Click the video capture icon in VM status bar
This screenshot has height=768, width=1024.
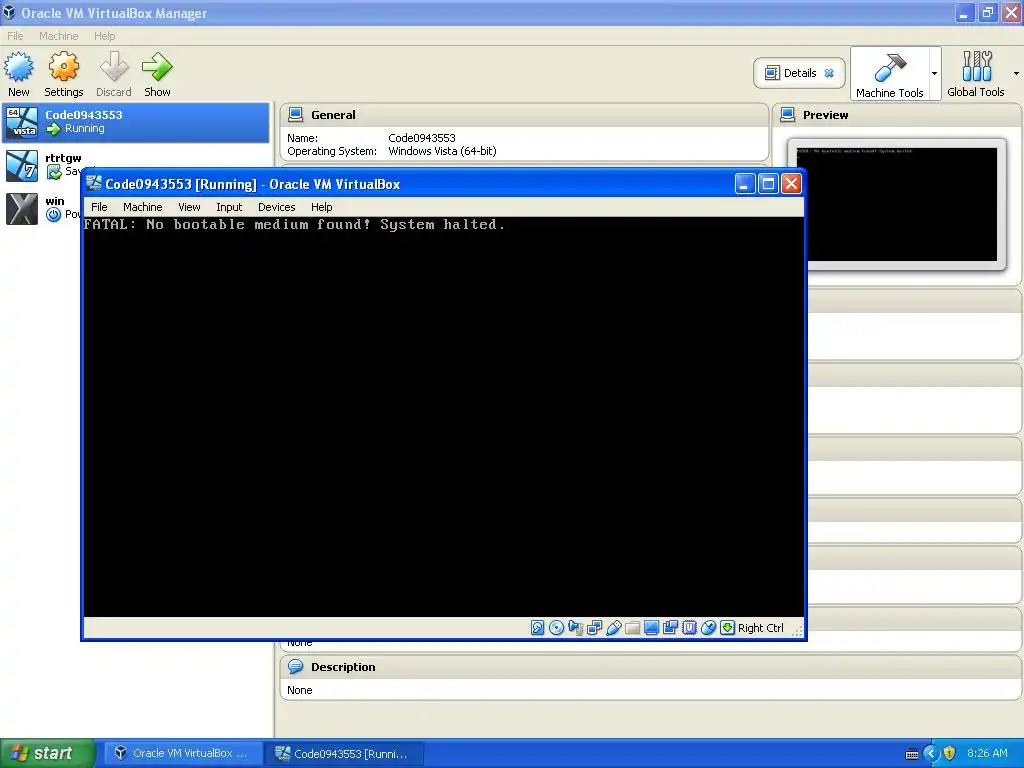[x=670, y=628]
